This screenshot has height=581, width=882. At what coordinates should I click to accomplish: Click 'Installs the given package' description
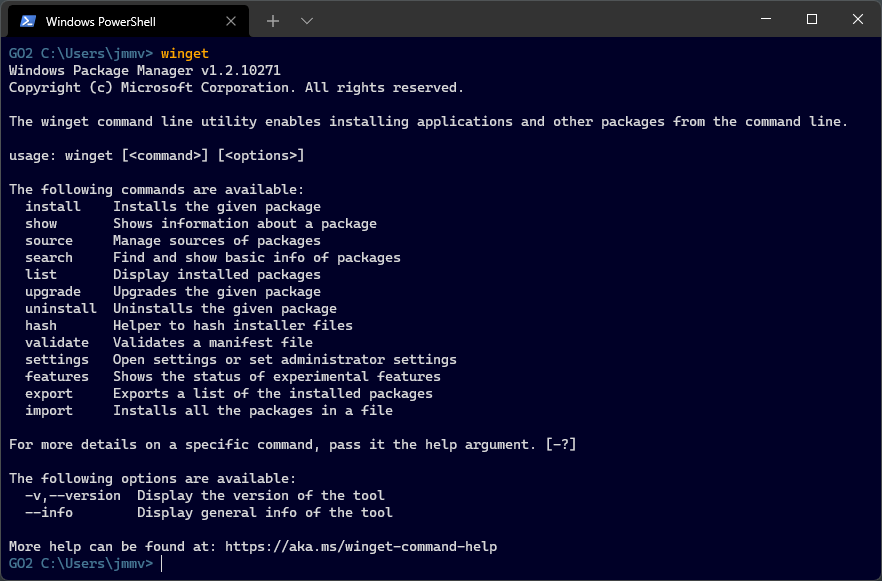click(217, 206)
